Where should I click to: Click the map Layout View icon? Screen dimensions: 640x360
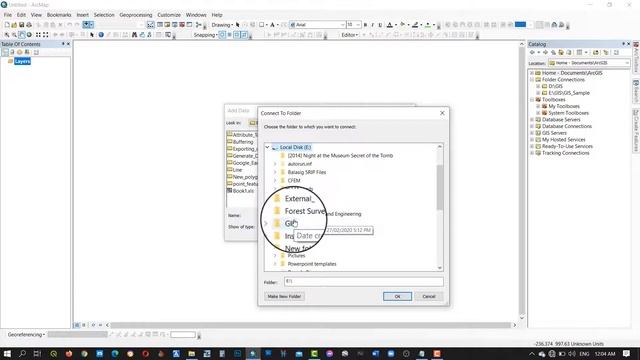84,325
